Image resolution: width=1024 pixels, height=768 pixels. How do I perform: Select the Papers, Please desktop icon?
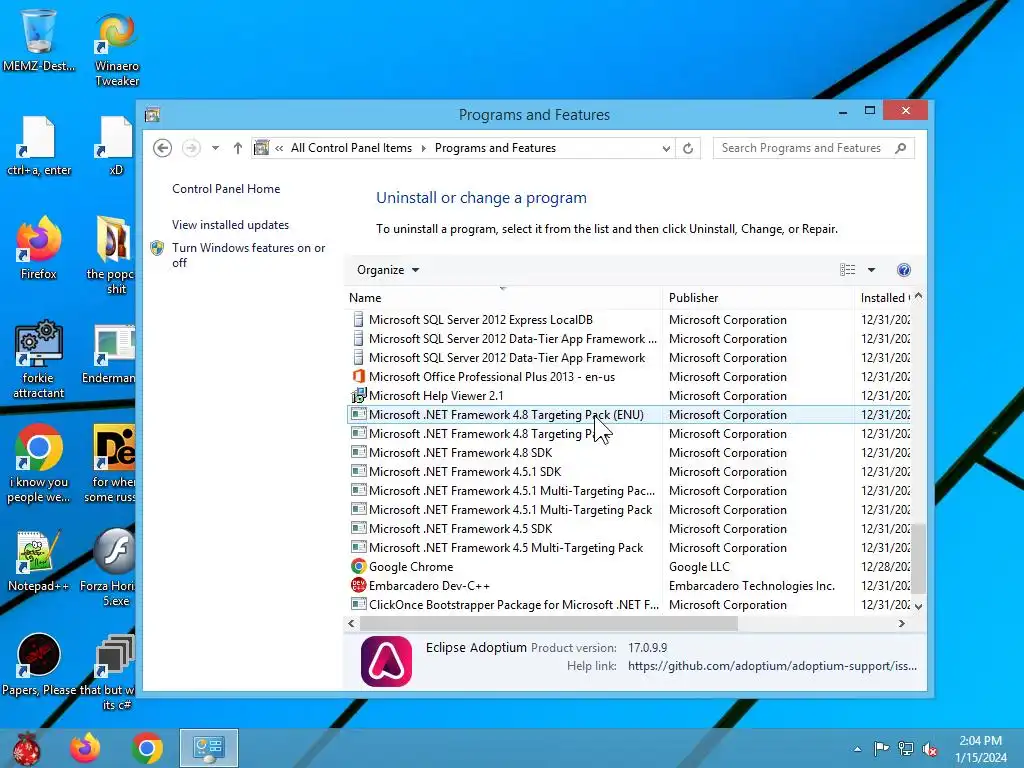click(x=39, y=664)
